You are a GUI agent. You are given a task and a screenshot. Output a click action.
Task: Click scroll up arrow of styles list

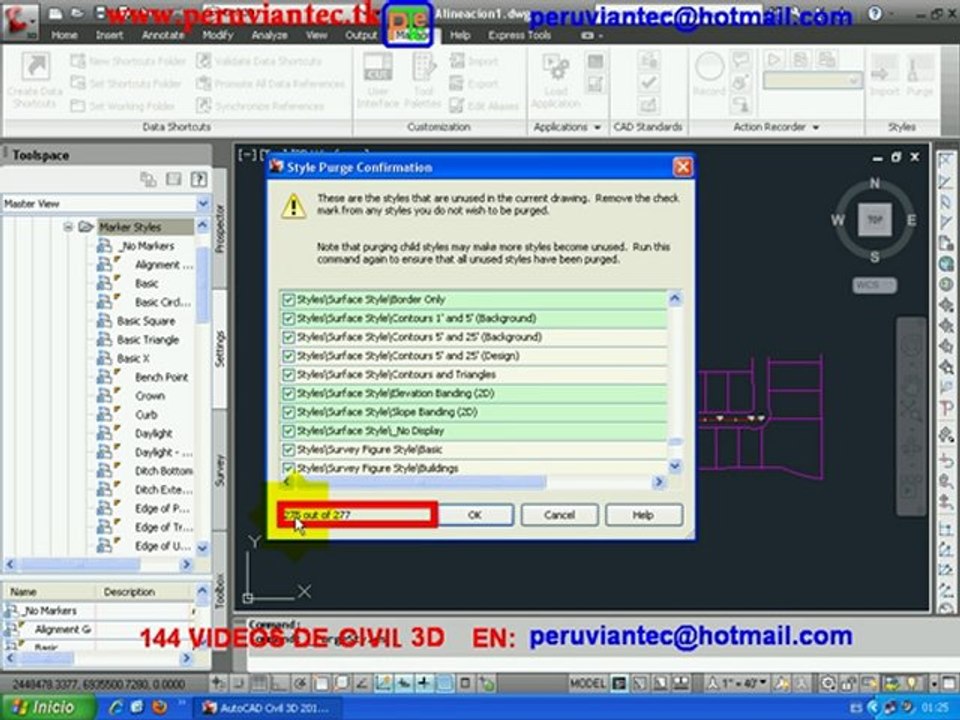675,299
